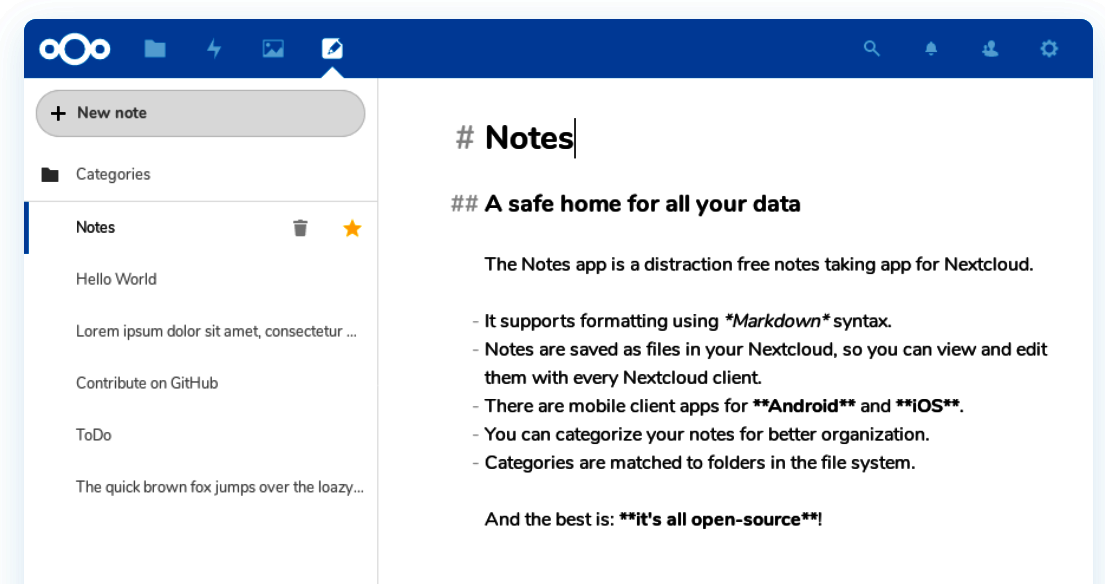Click the Nextcloud logo
The width and height of the screenshot is (1116, 584).
coord(75,48)
